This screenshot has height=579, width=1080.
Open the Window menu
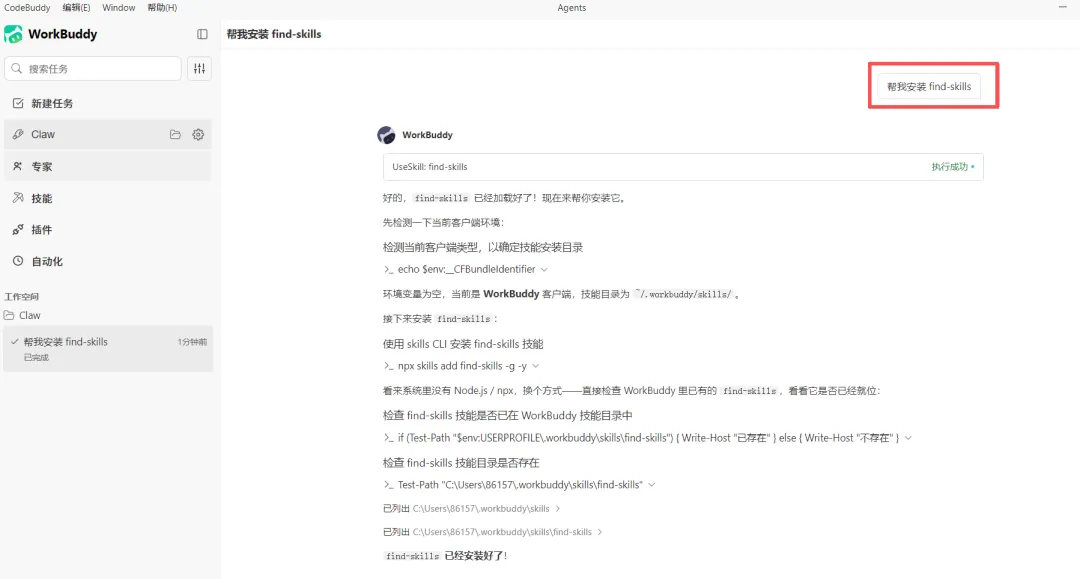[118, 8]
